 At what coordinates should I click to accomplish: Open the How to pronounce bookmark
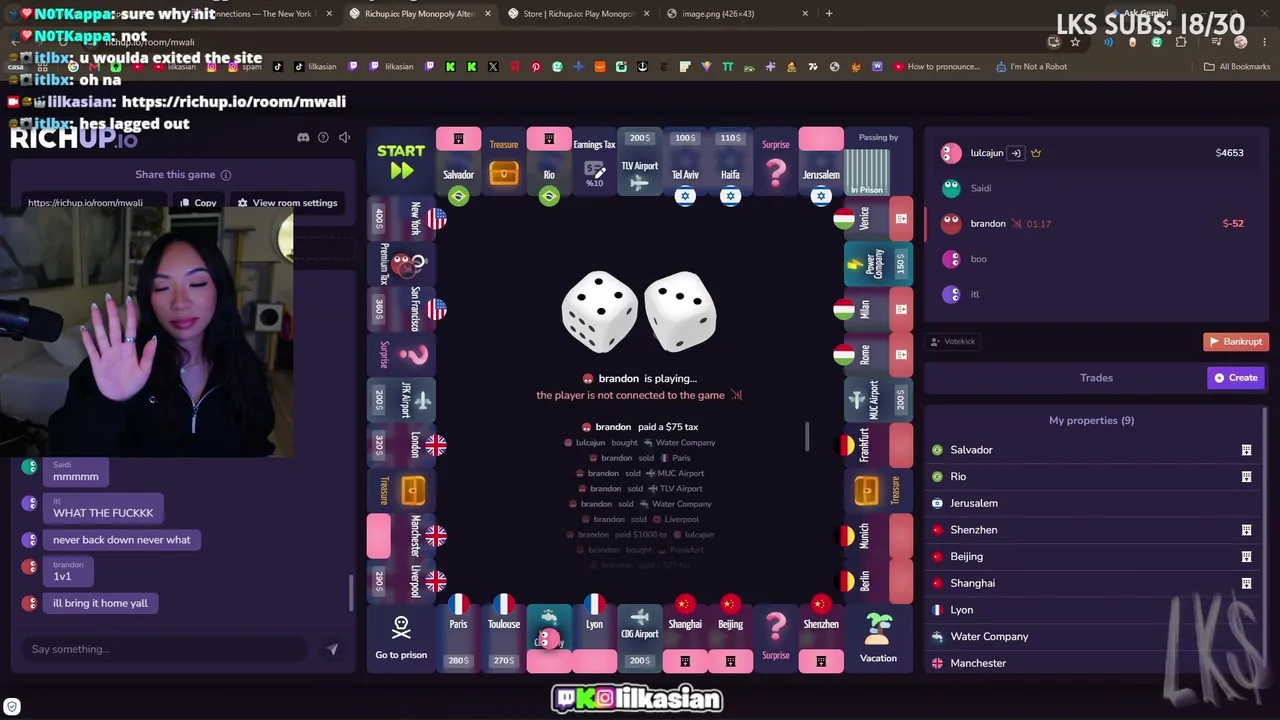tap(936, 67)
